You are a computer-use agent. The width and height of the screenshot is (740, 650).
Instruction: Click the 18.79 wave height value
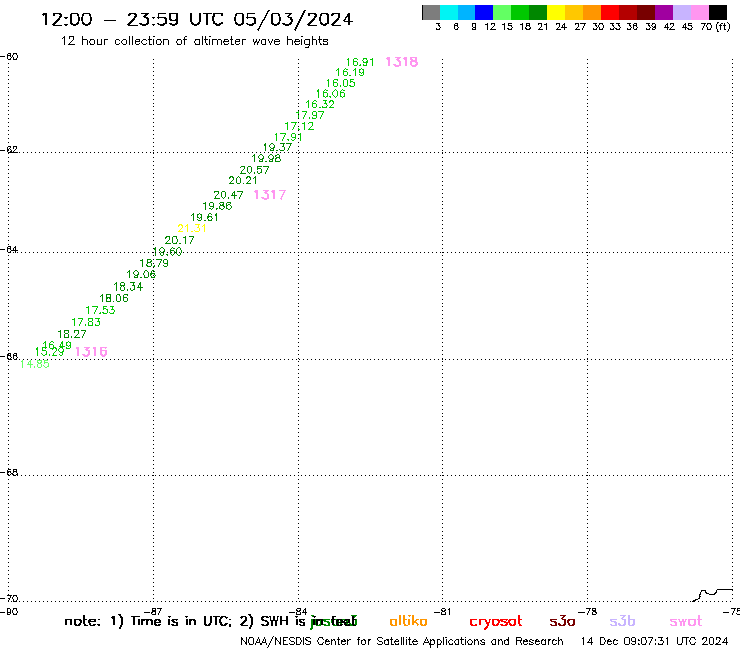154,263
